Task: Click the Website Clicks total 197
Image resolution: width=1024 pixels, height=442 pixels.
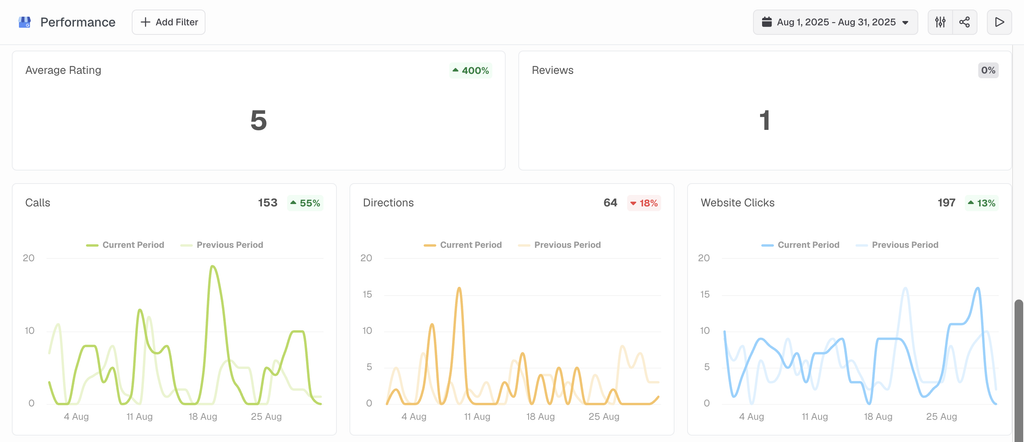Action: (x=947, y=203)
